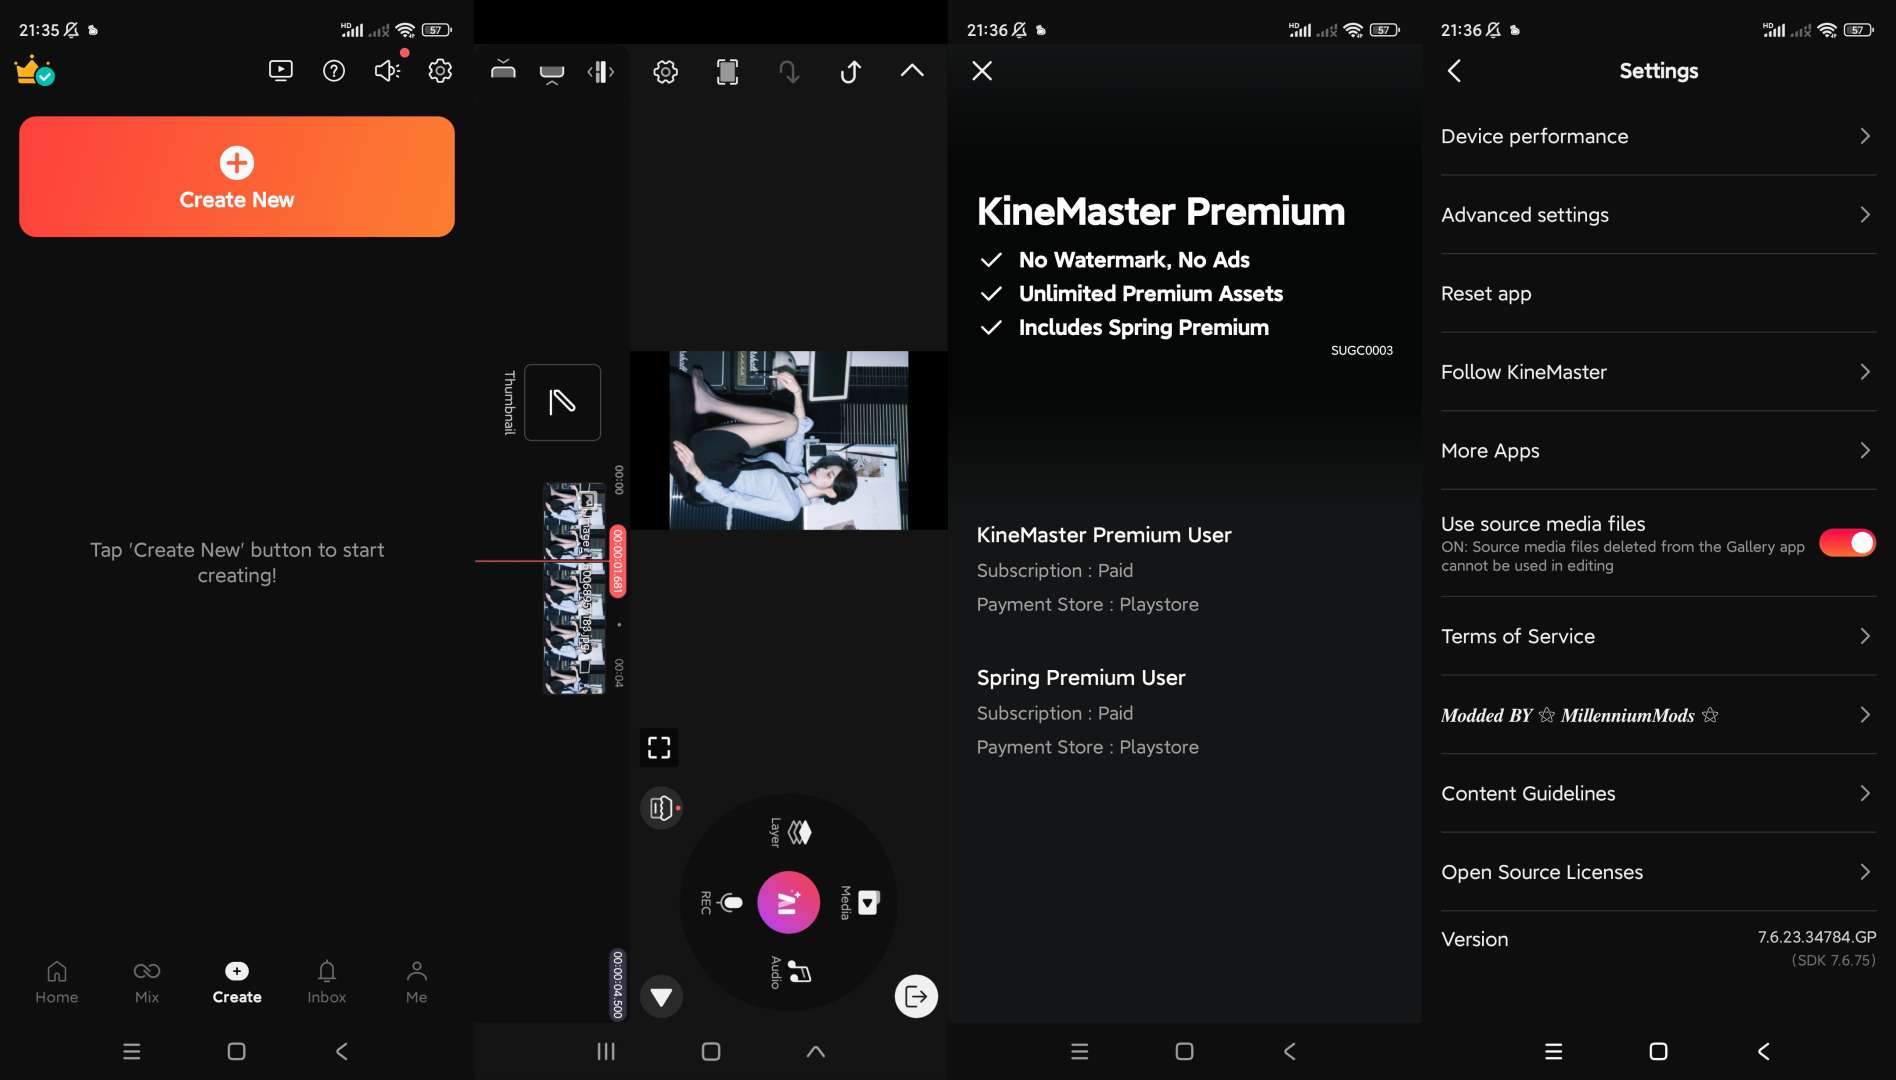Tap the red playhead time marker

tap(618, 561)
